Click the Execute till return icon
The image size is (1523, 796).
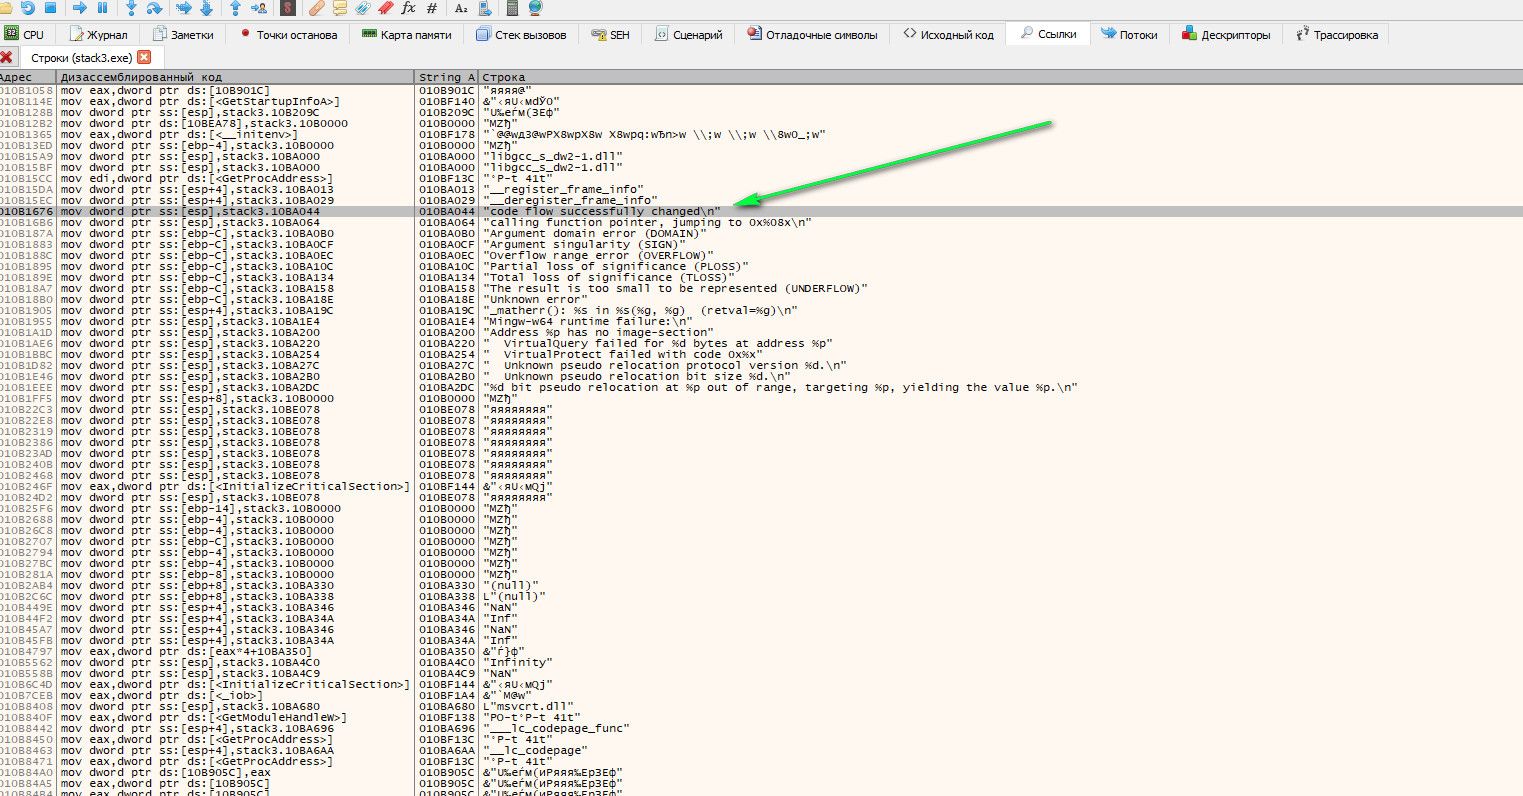point(235,8)
